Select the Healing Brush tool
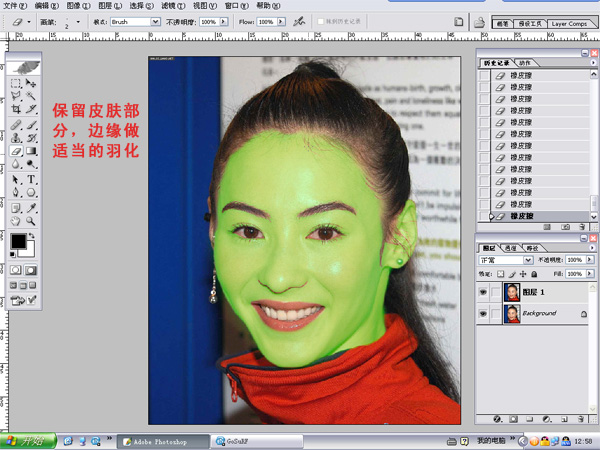Screen dimensions: 600x450 tap(16, 125)
